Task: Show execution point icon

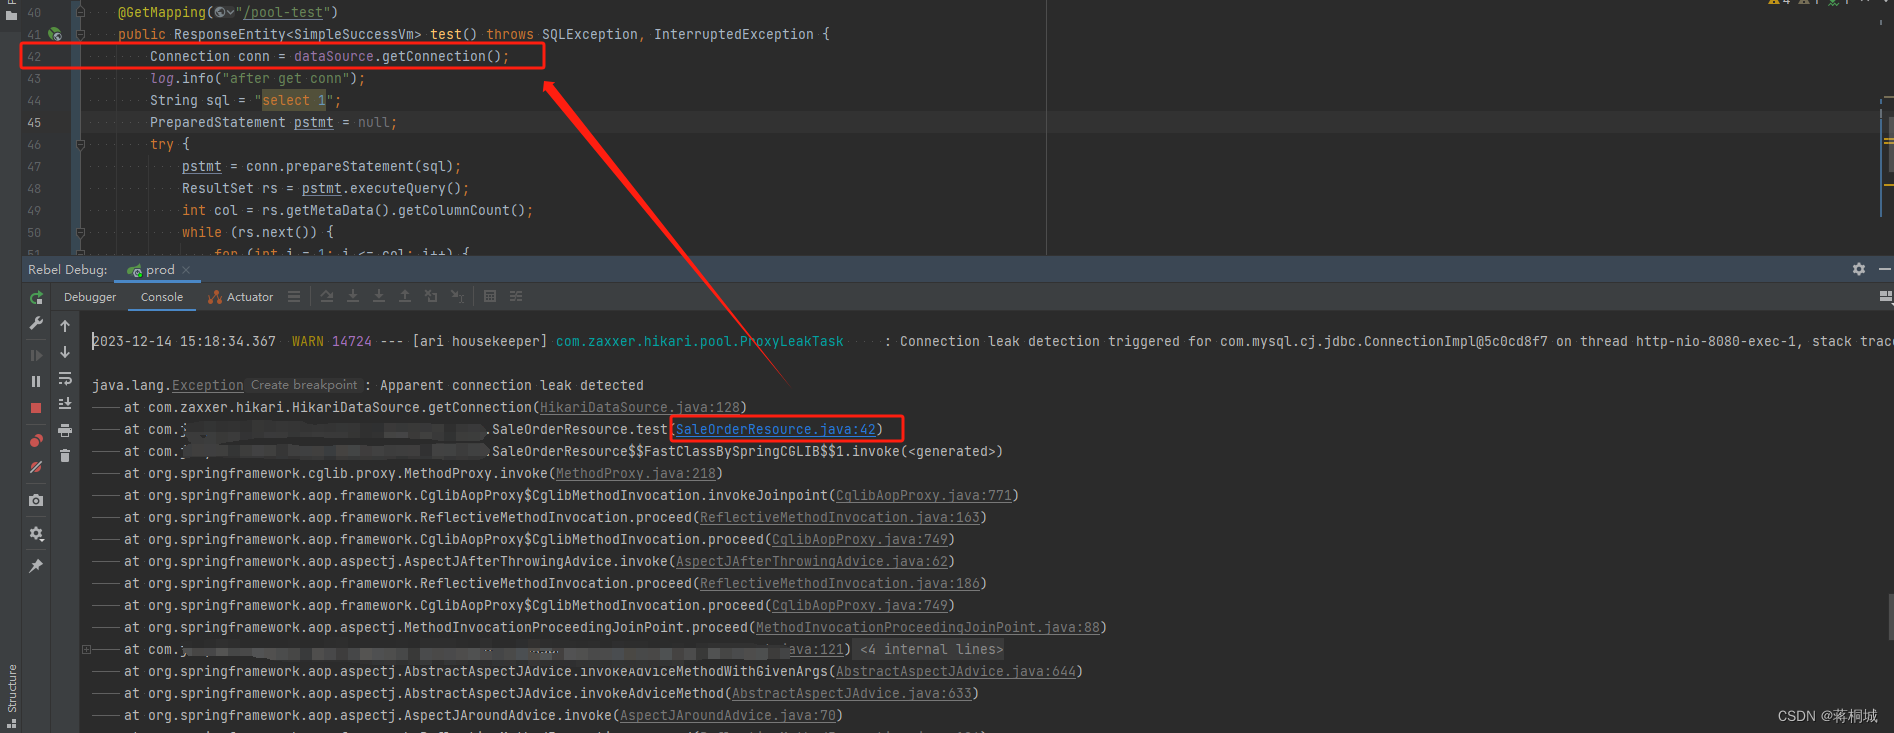Action: tap(294, 297)
